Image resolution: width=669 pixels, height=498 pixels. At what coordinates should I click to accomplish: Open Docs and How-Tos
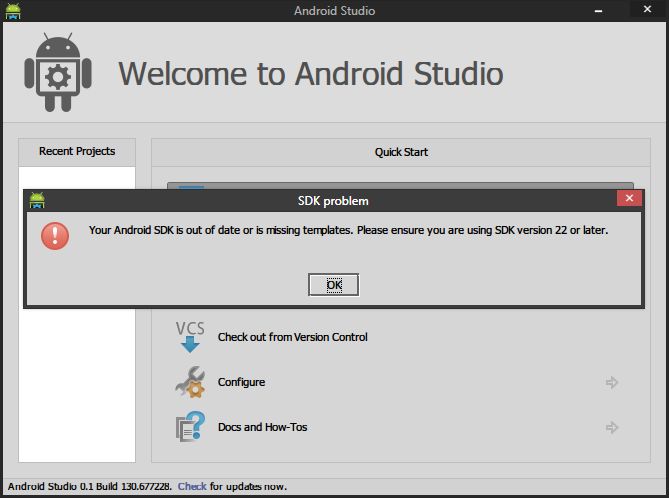click(262, 427)
